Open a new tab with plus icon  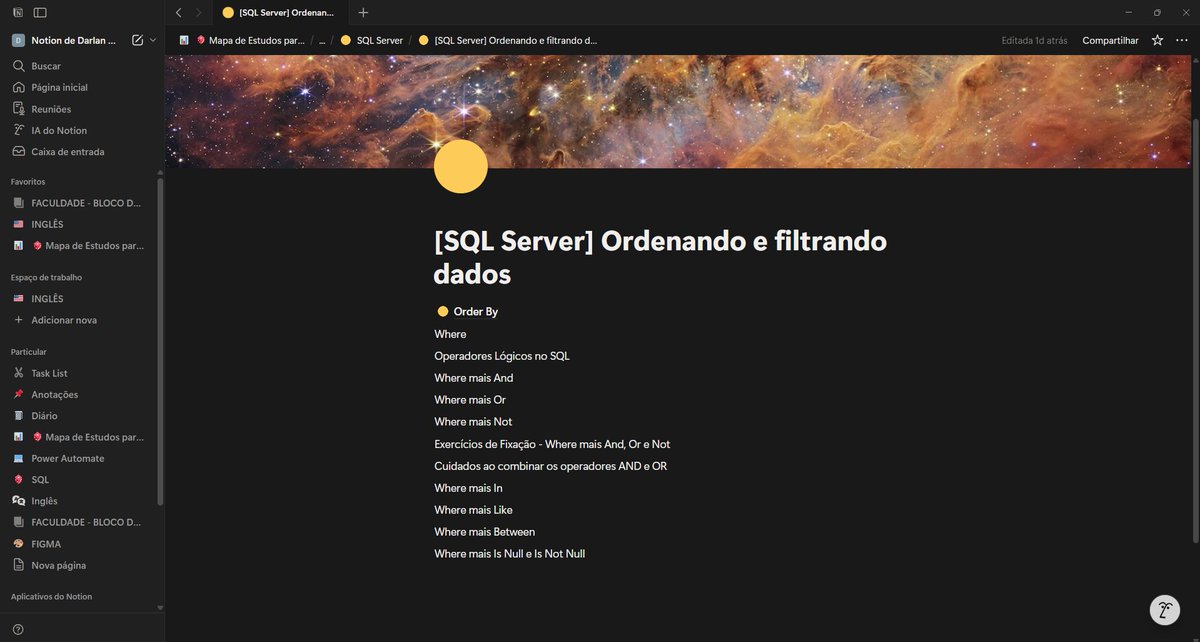(363, 12)
